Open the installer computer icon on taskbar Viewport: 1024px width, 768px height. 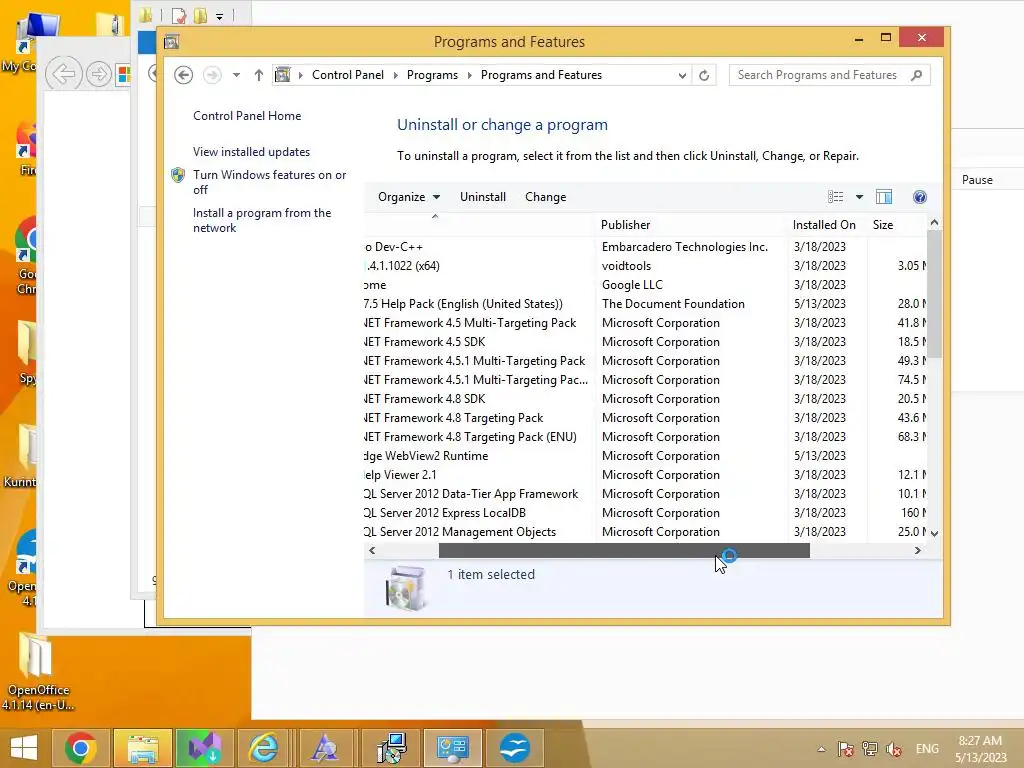391,748
